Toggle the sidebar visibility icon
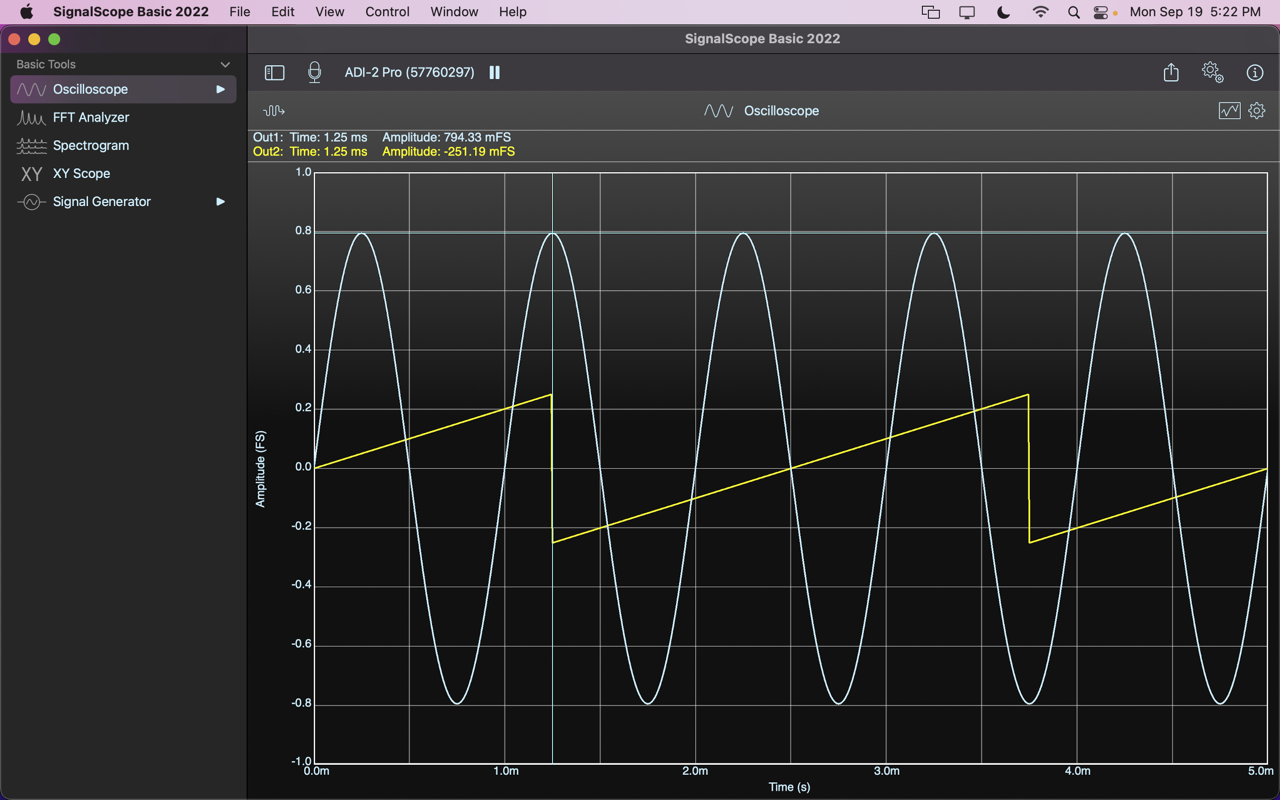Viewport: 1280px width, 800px height. [274, 72]
